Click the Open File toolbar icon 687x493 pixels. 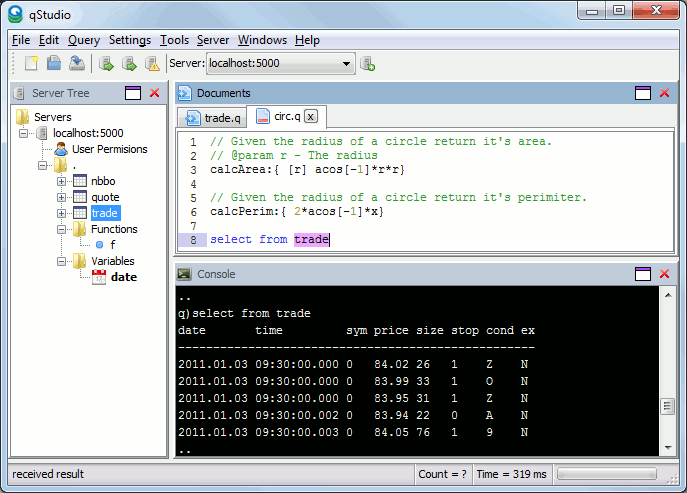[54, 64]
